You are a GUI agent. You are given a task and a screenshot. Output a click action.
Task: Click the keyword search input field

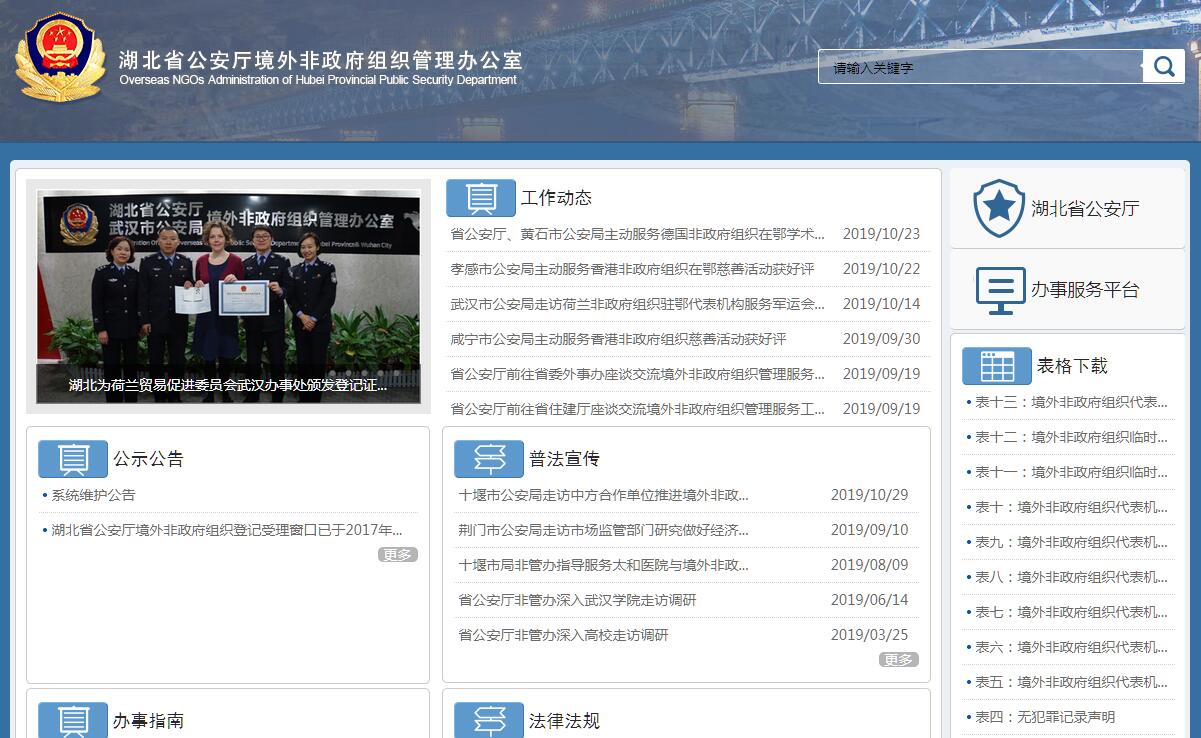[x=980, y=68]
